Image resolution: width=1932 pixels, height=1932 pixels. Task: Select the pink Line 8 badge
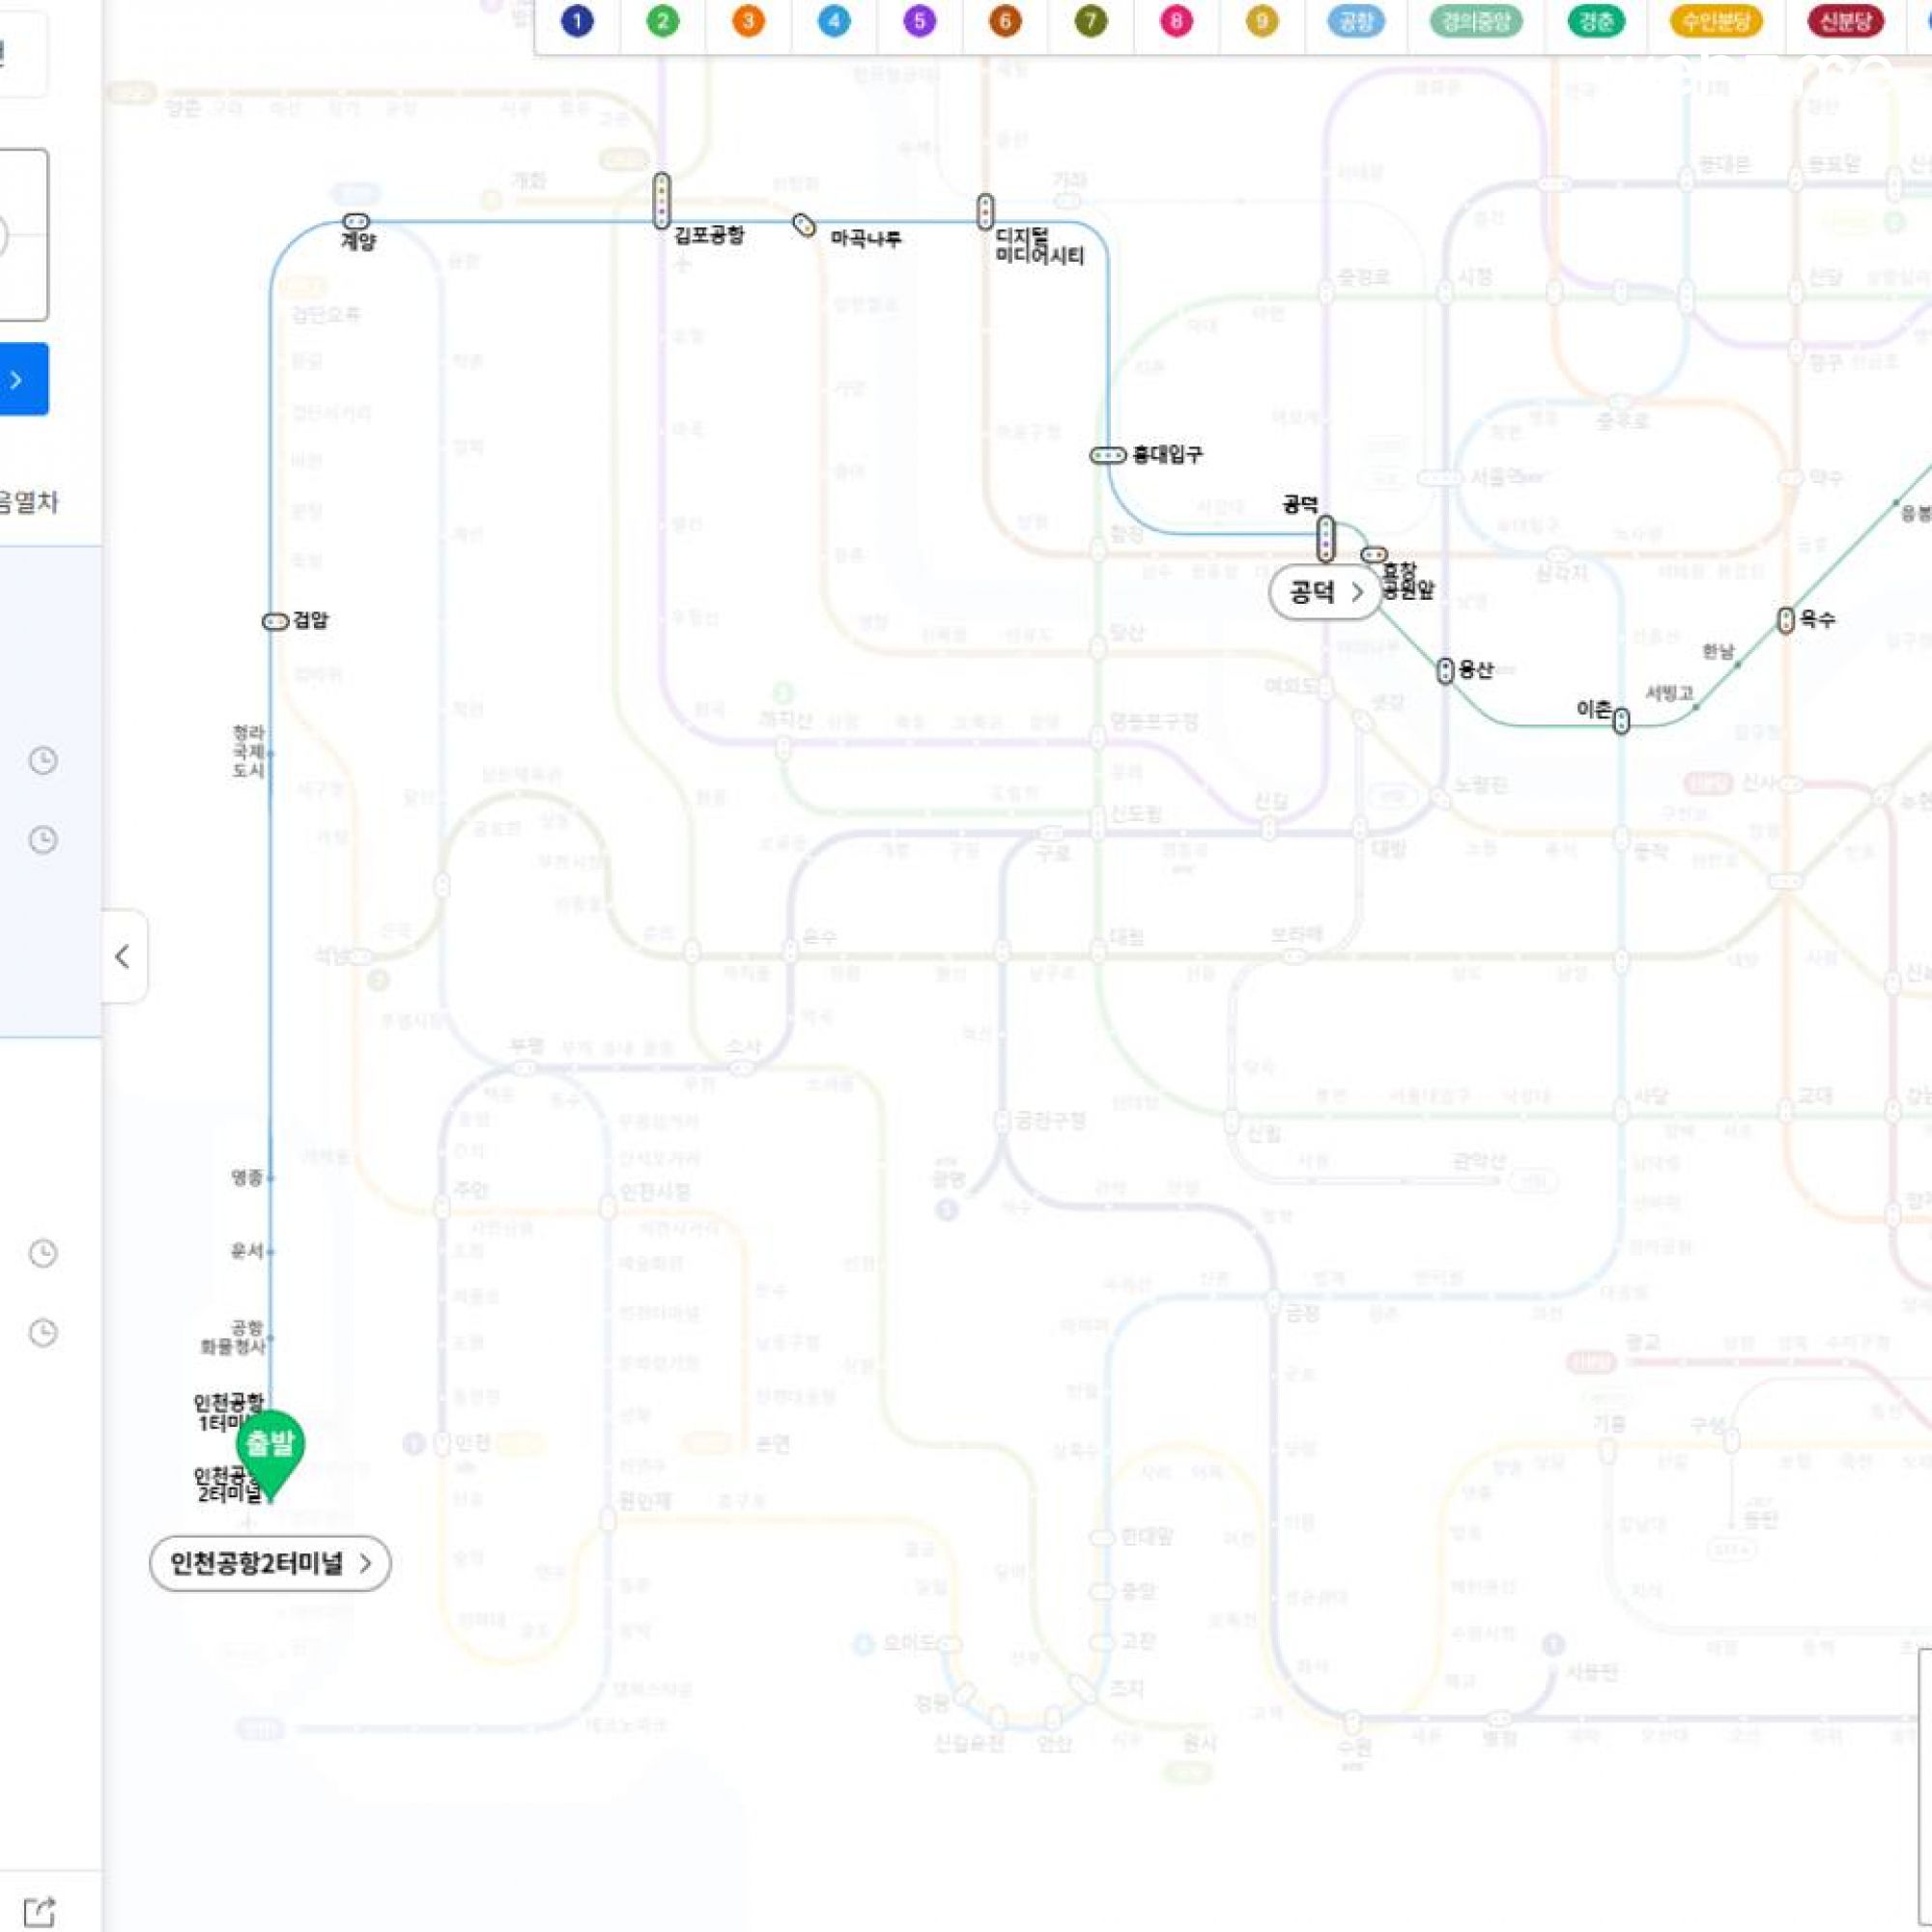point(1176,21)
